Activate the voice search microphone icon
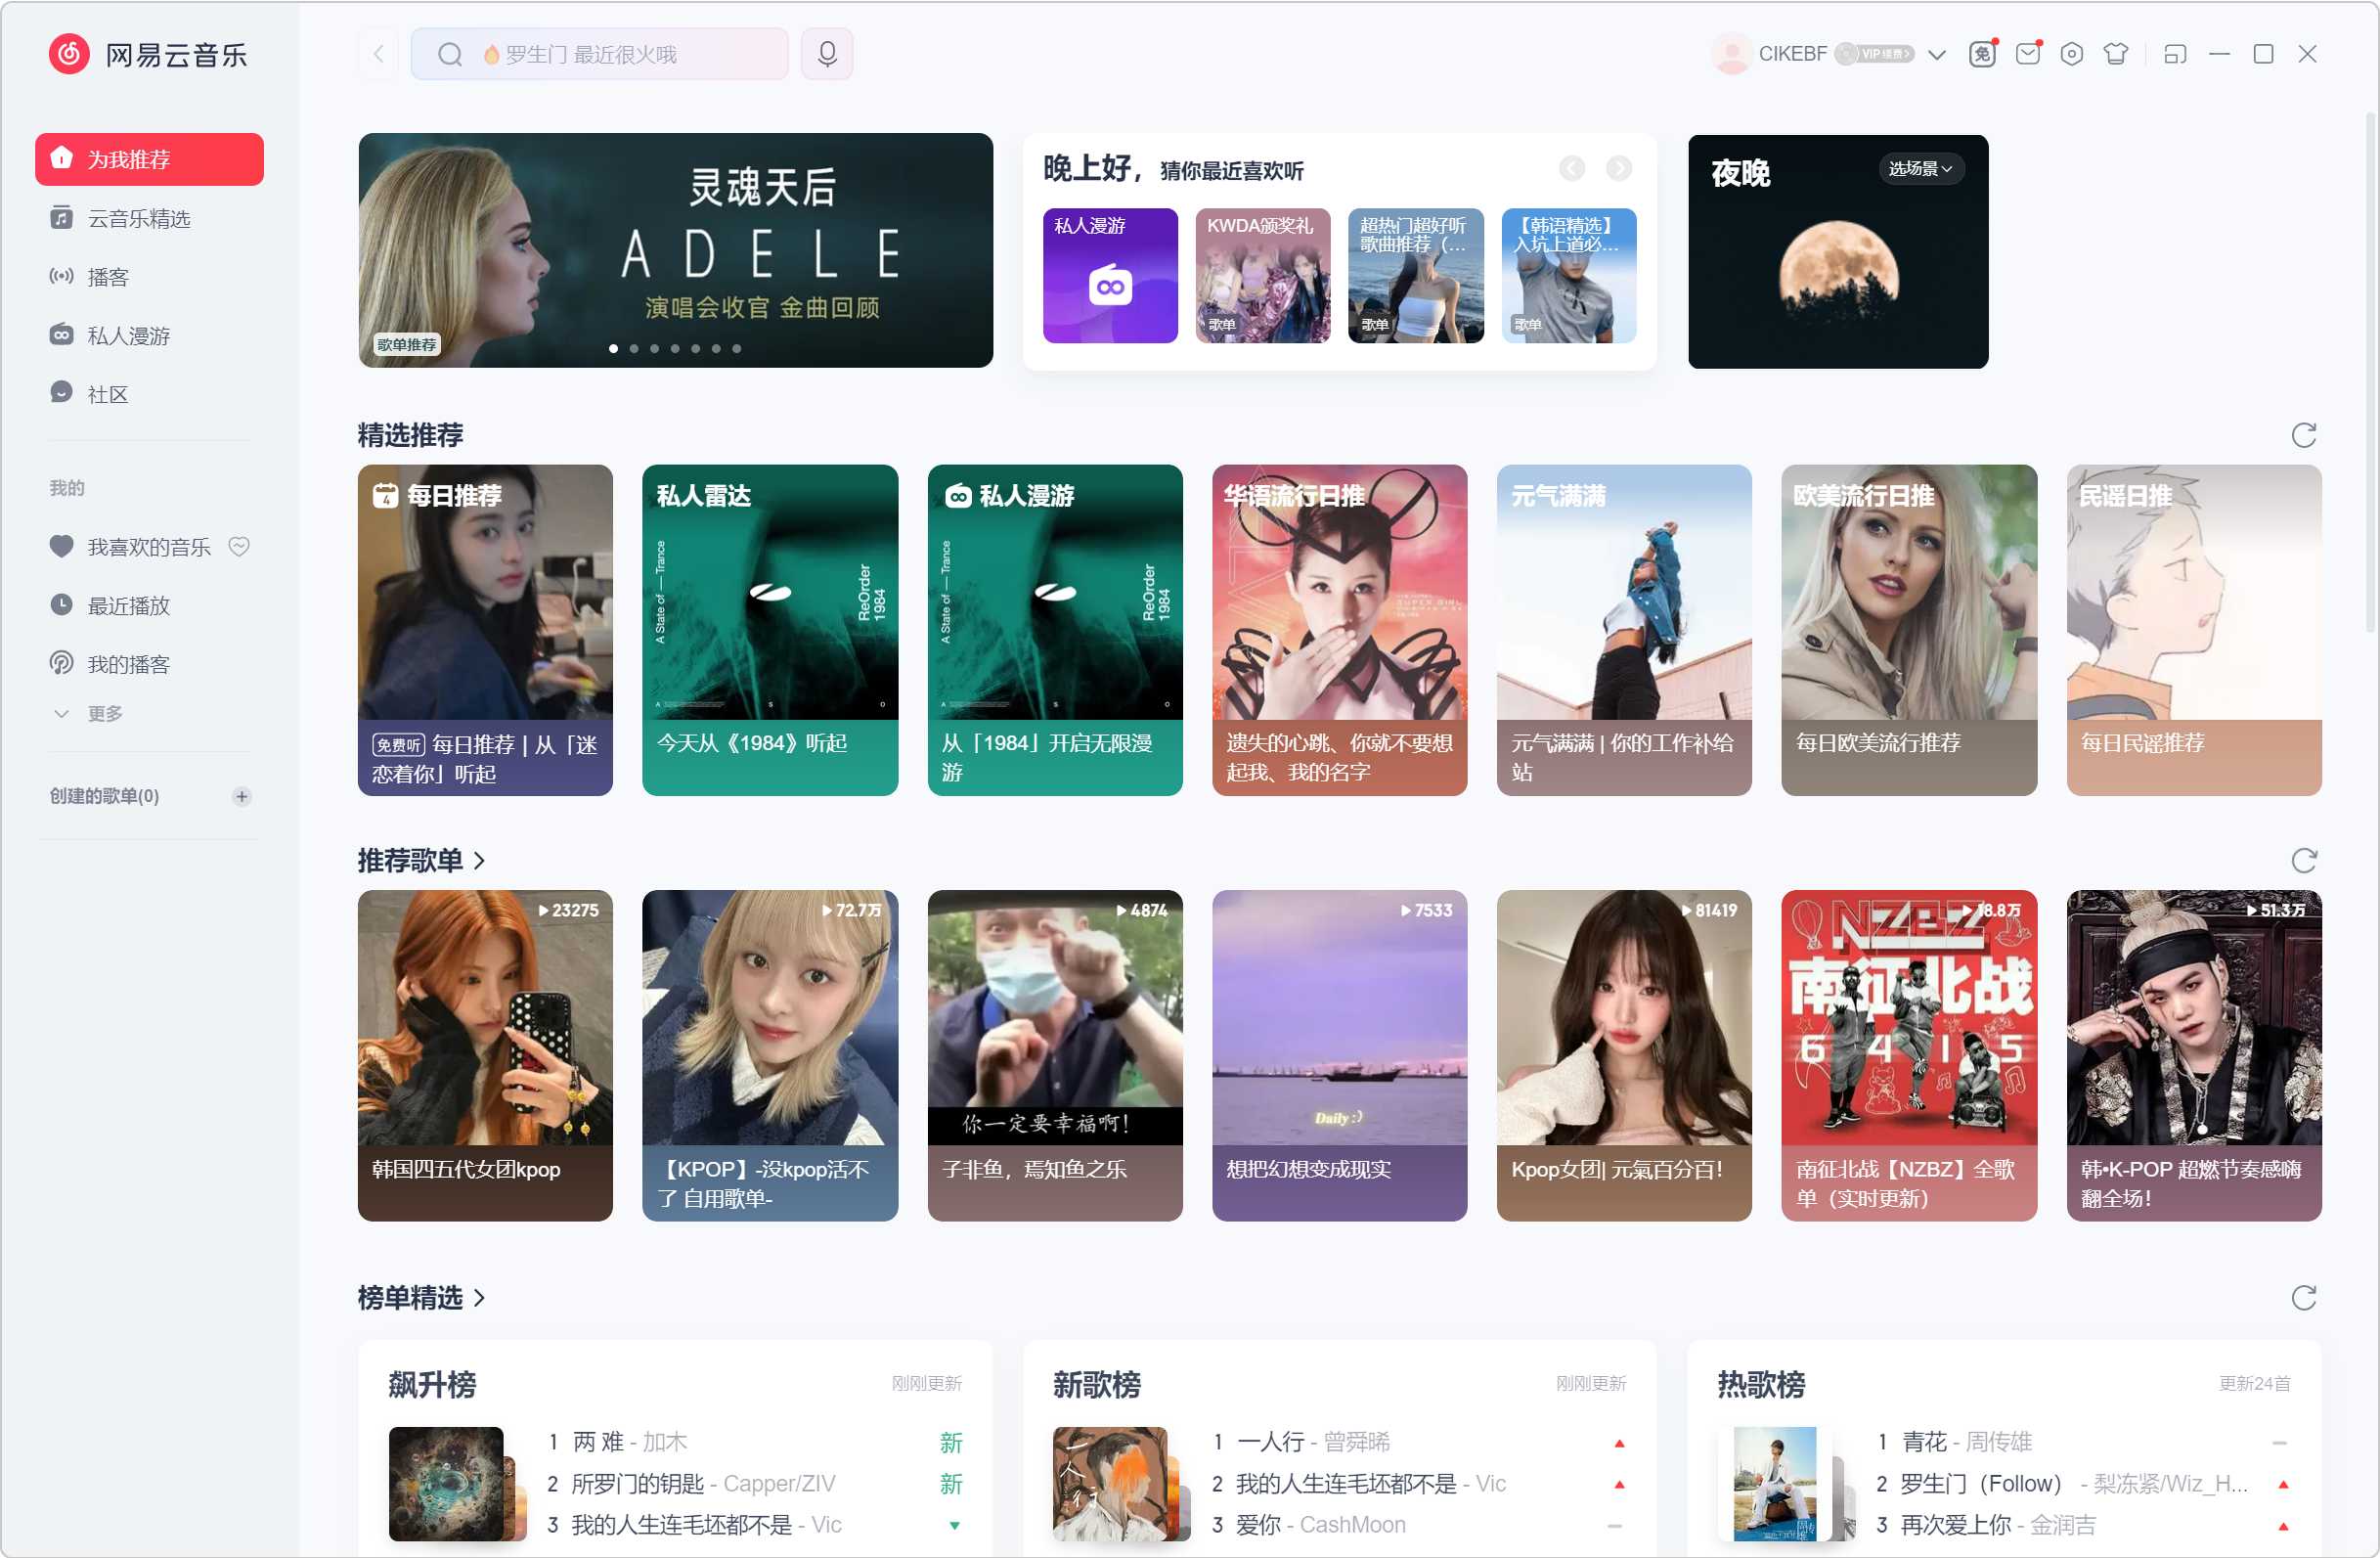This screenshot has height=1558, width=2380. coord(827,54)
